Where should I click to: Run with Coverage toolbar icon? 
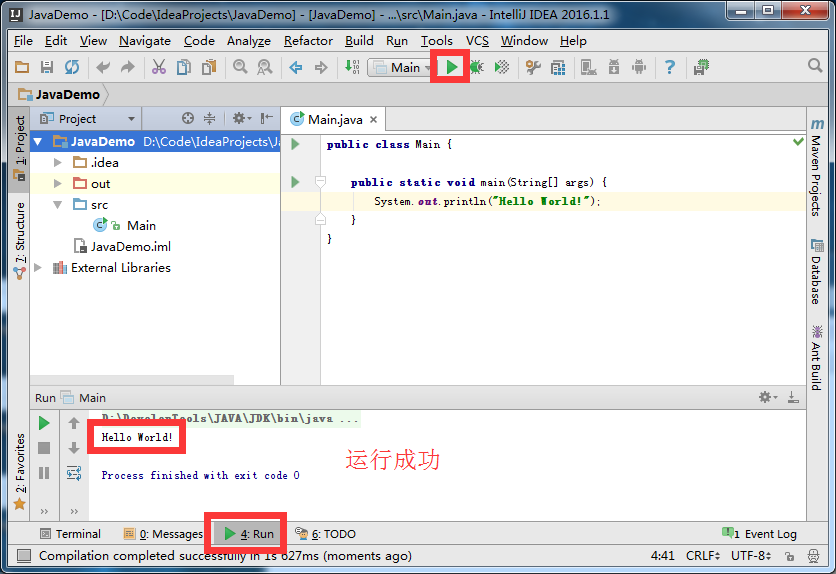point(502,67)
